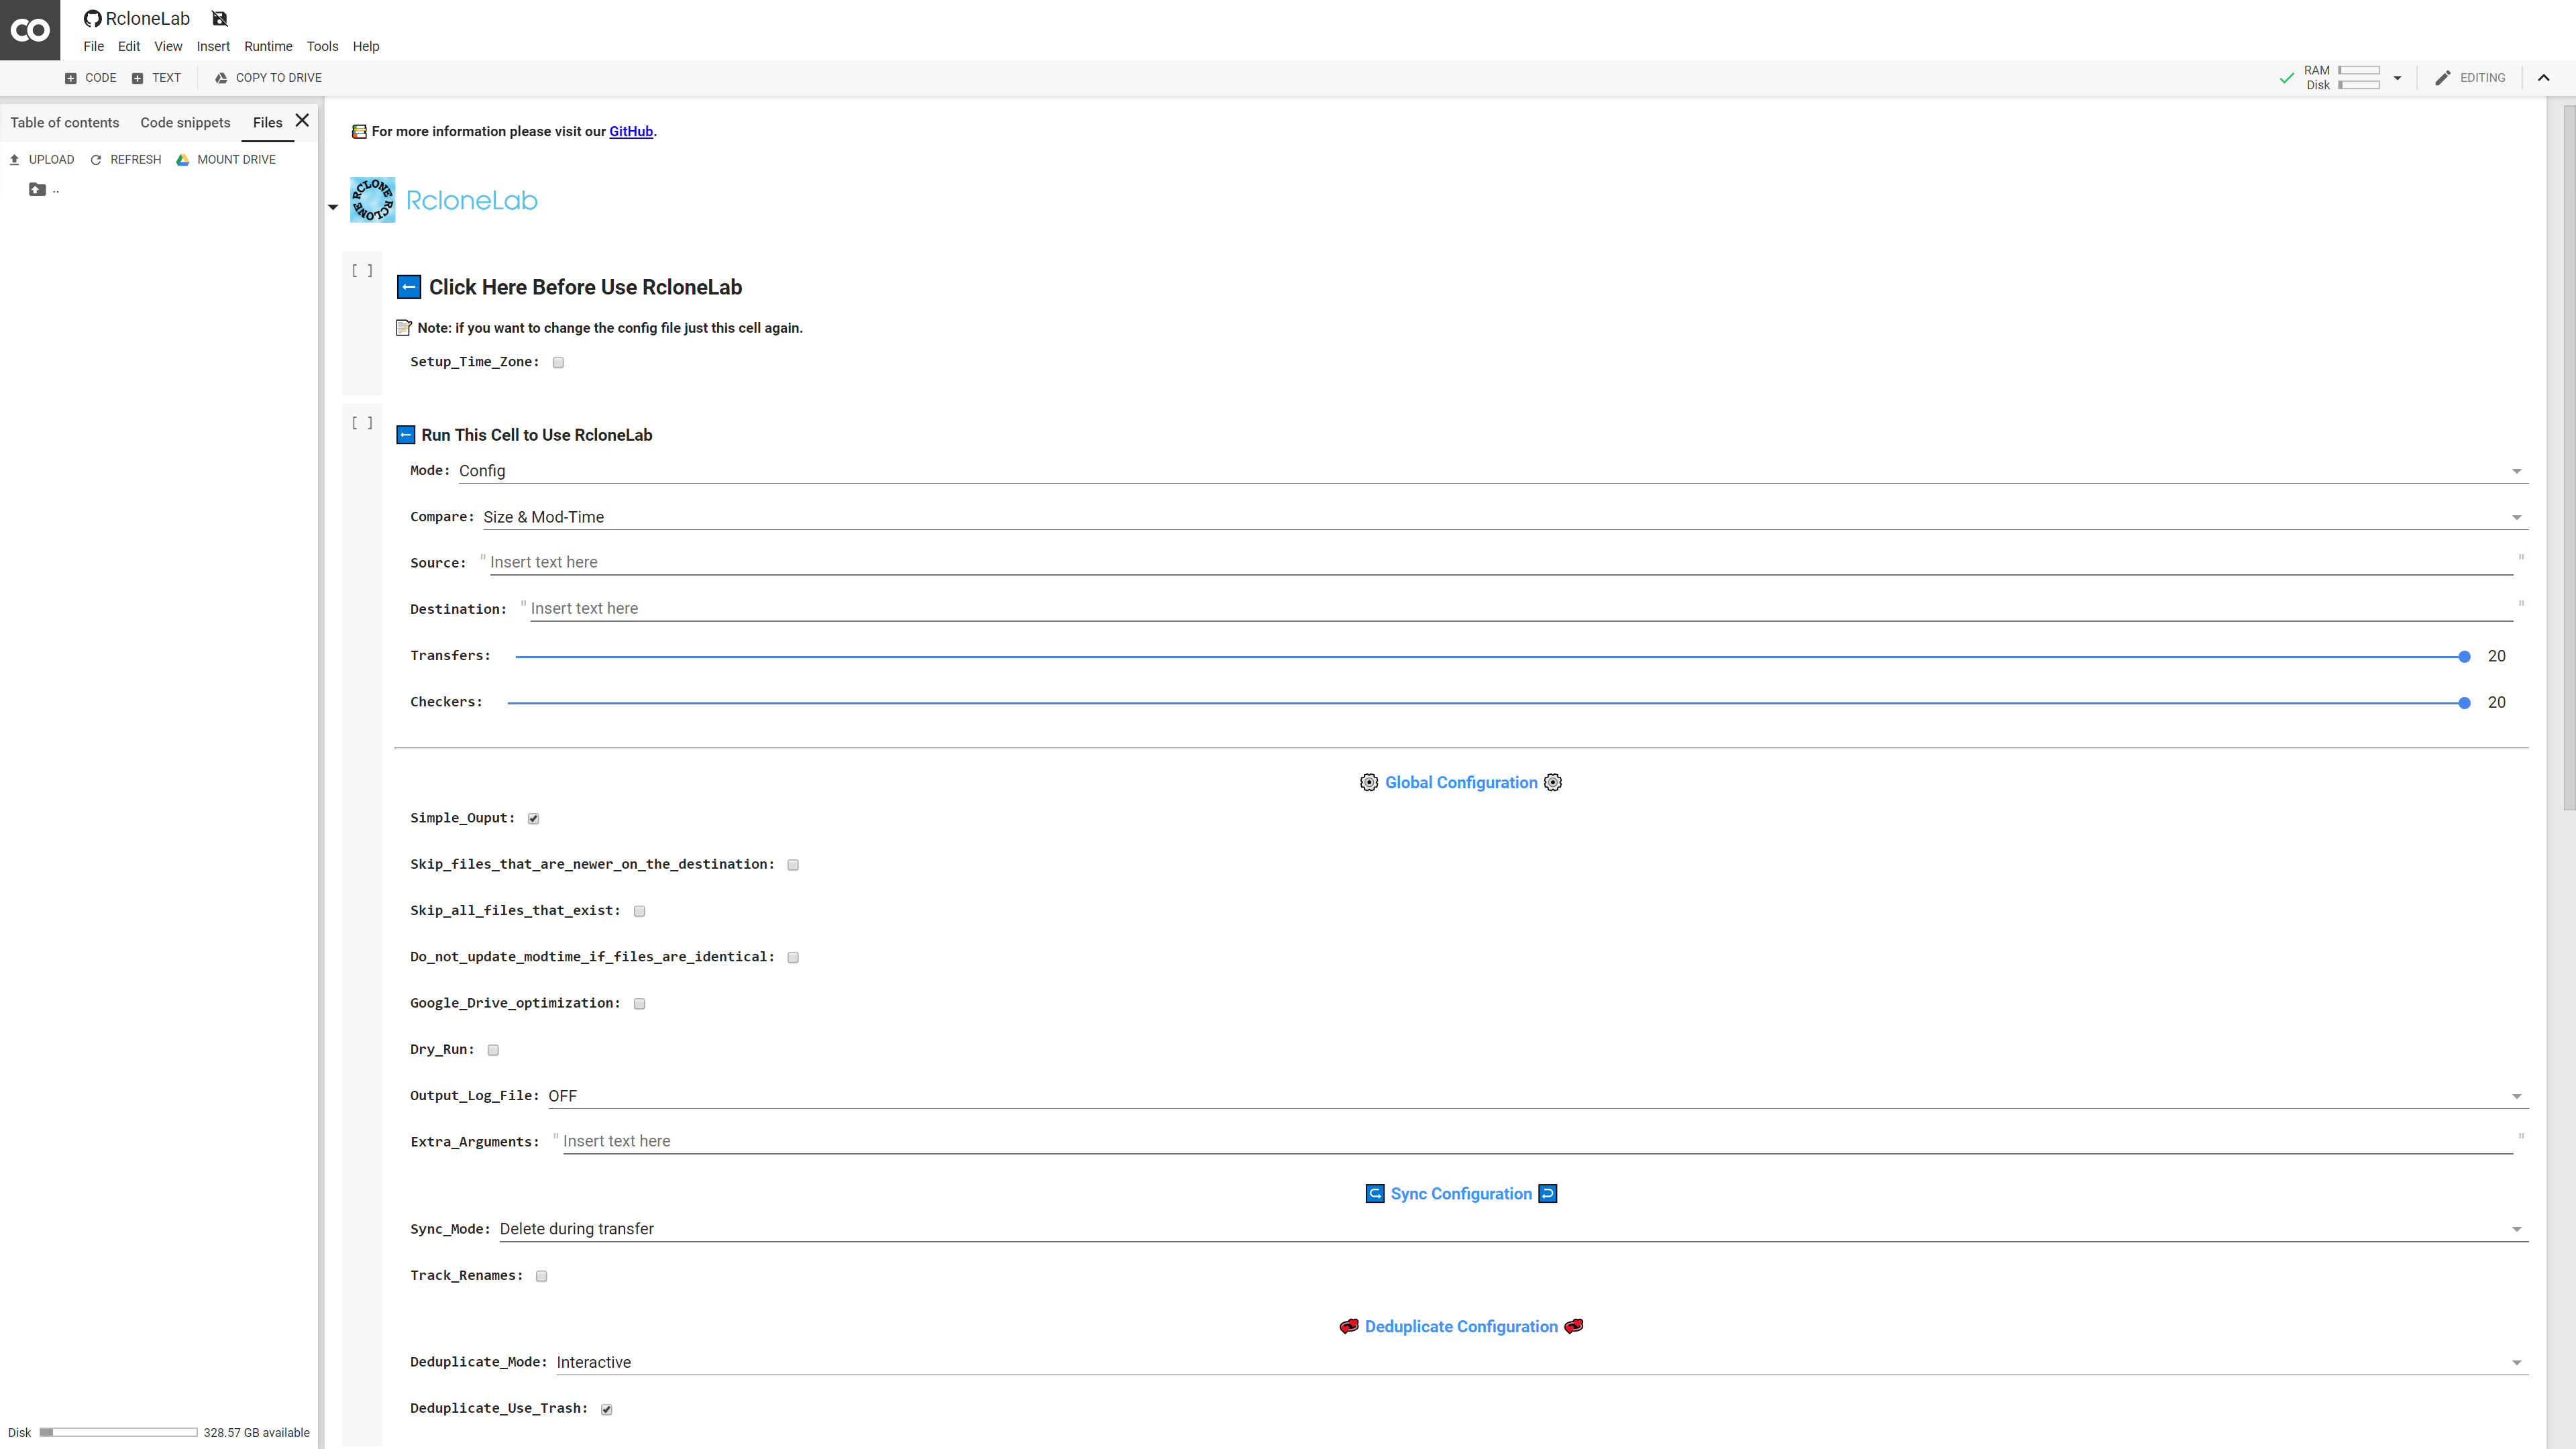The height and width of the screenshot is (1449, 2576).
Task: Open the GitHub link
Action: tap(630, 131)
